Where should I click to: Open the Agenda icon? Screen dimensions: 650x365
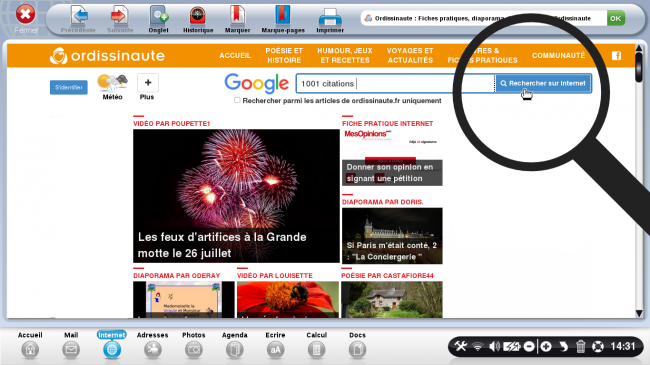[235, 350]
